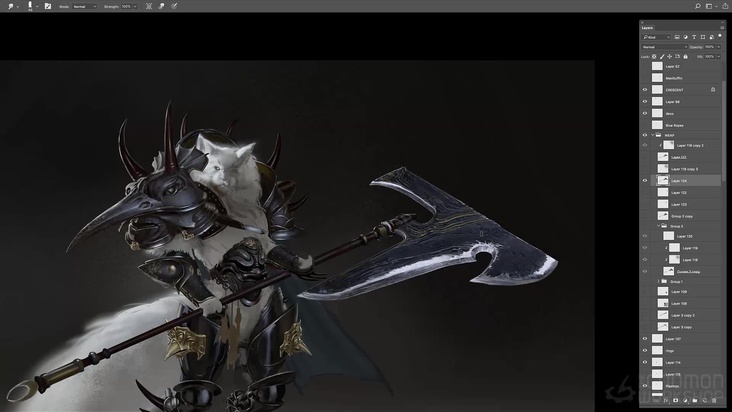Screen dimensions: 732x412
Task: Click Lock All padlock icon
Action: pyautogui.click(x=685, y=56)
